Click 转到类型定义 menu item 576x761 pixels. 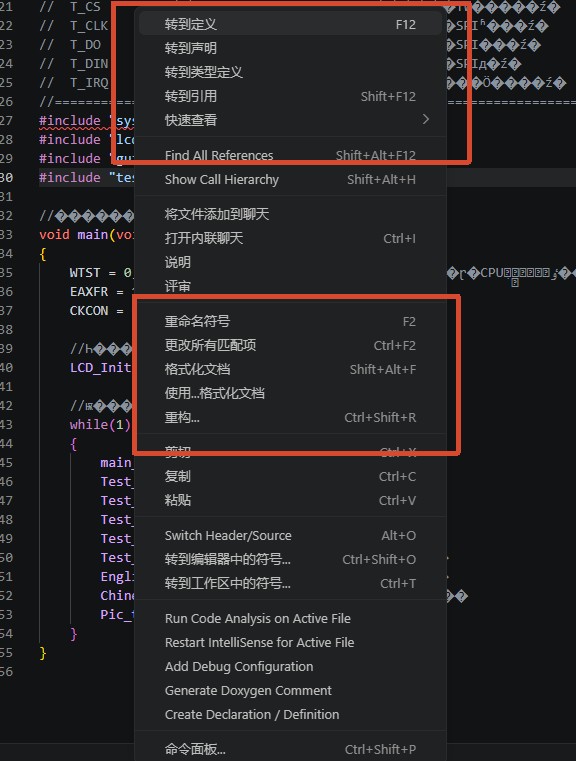290,72
